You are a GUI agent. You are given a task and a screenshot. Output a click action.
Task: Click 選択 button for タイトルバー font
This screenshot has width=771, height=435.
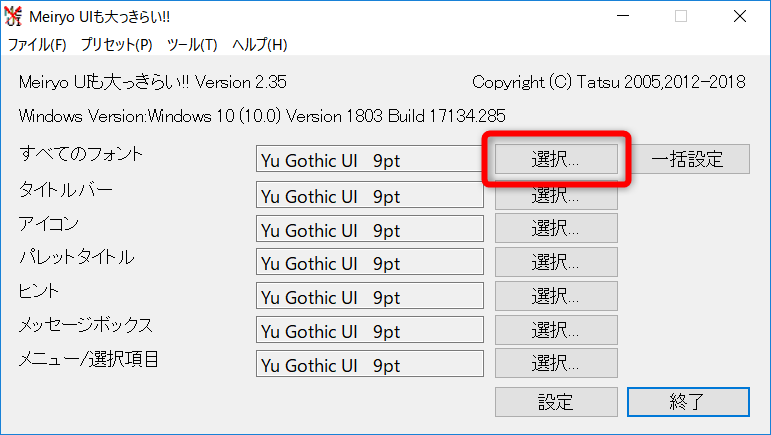(556, 194)
